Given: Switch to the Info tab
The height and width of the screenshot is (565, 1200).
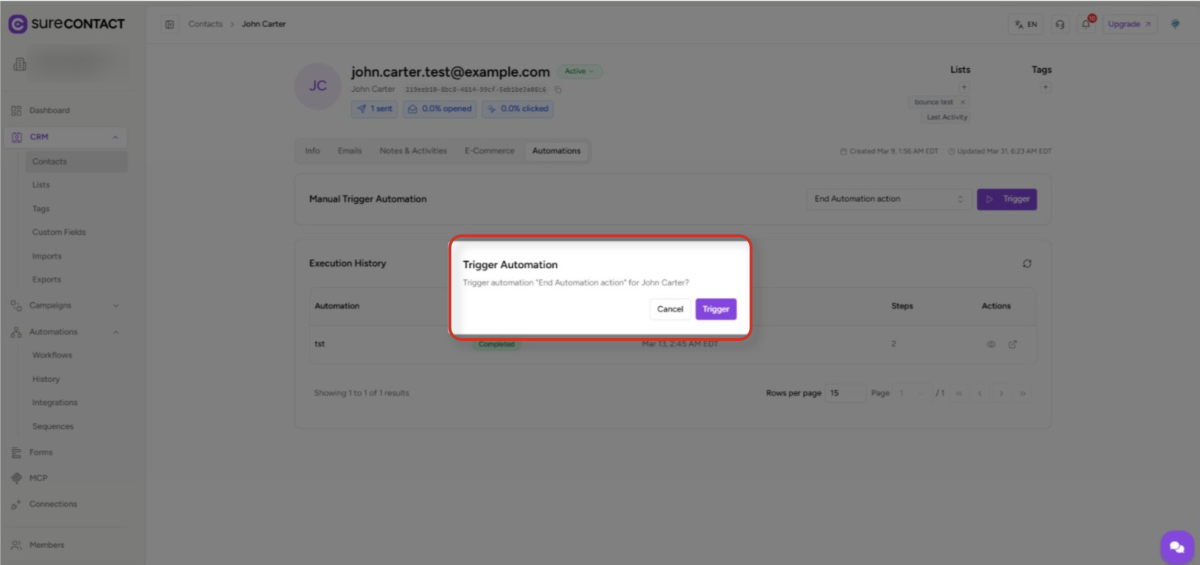Looking at the screenshot, I should click(x=312, y=151).
